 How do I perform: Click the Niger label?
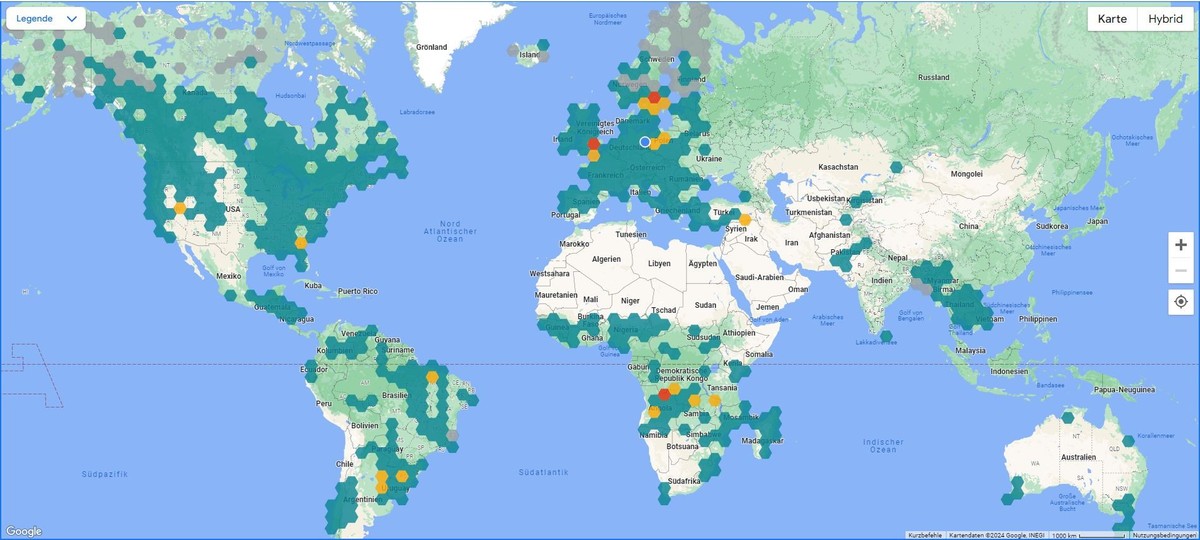pyautogui.click(x=629, y=300)
